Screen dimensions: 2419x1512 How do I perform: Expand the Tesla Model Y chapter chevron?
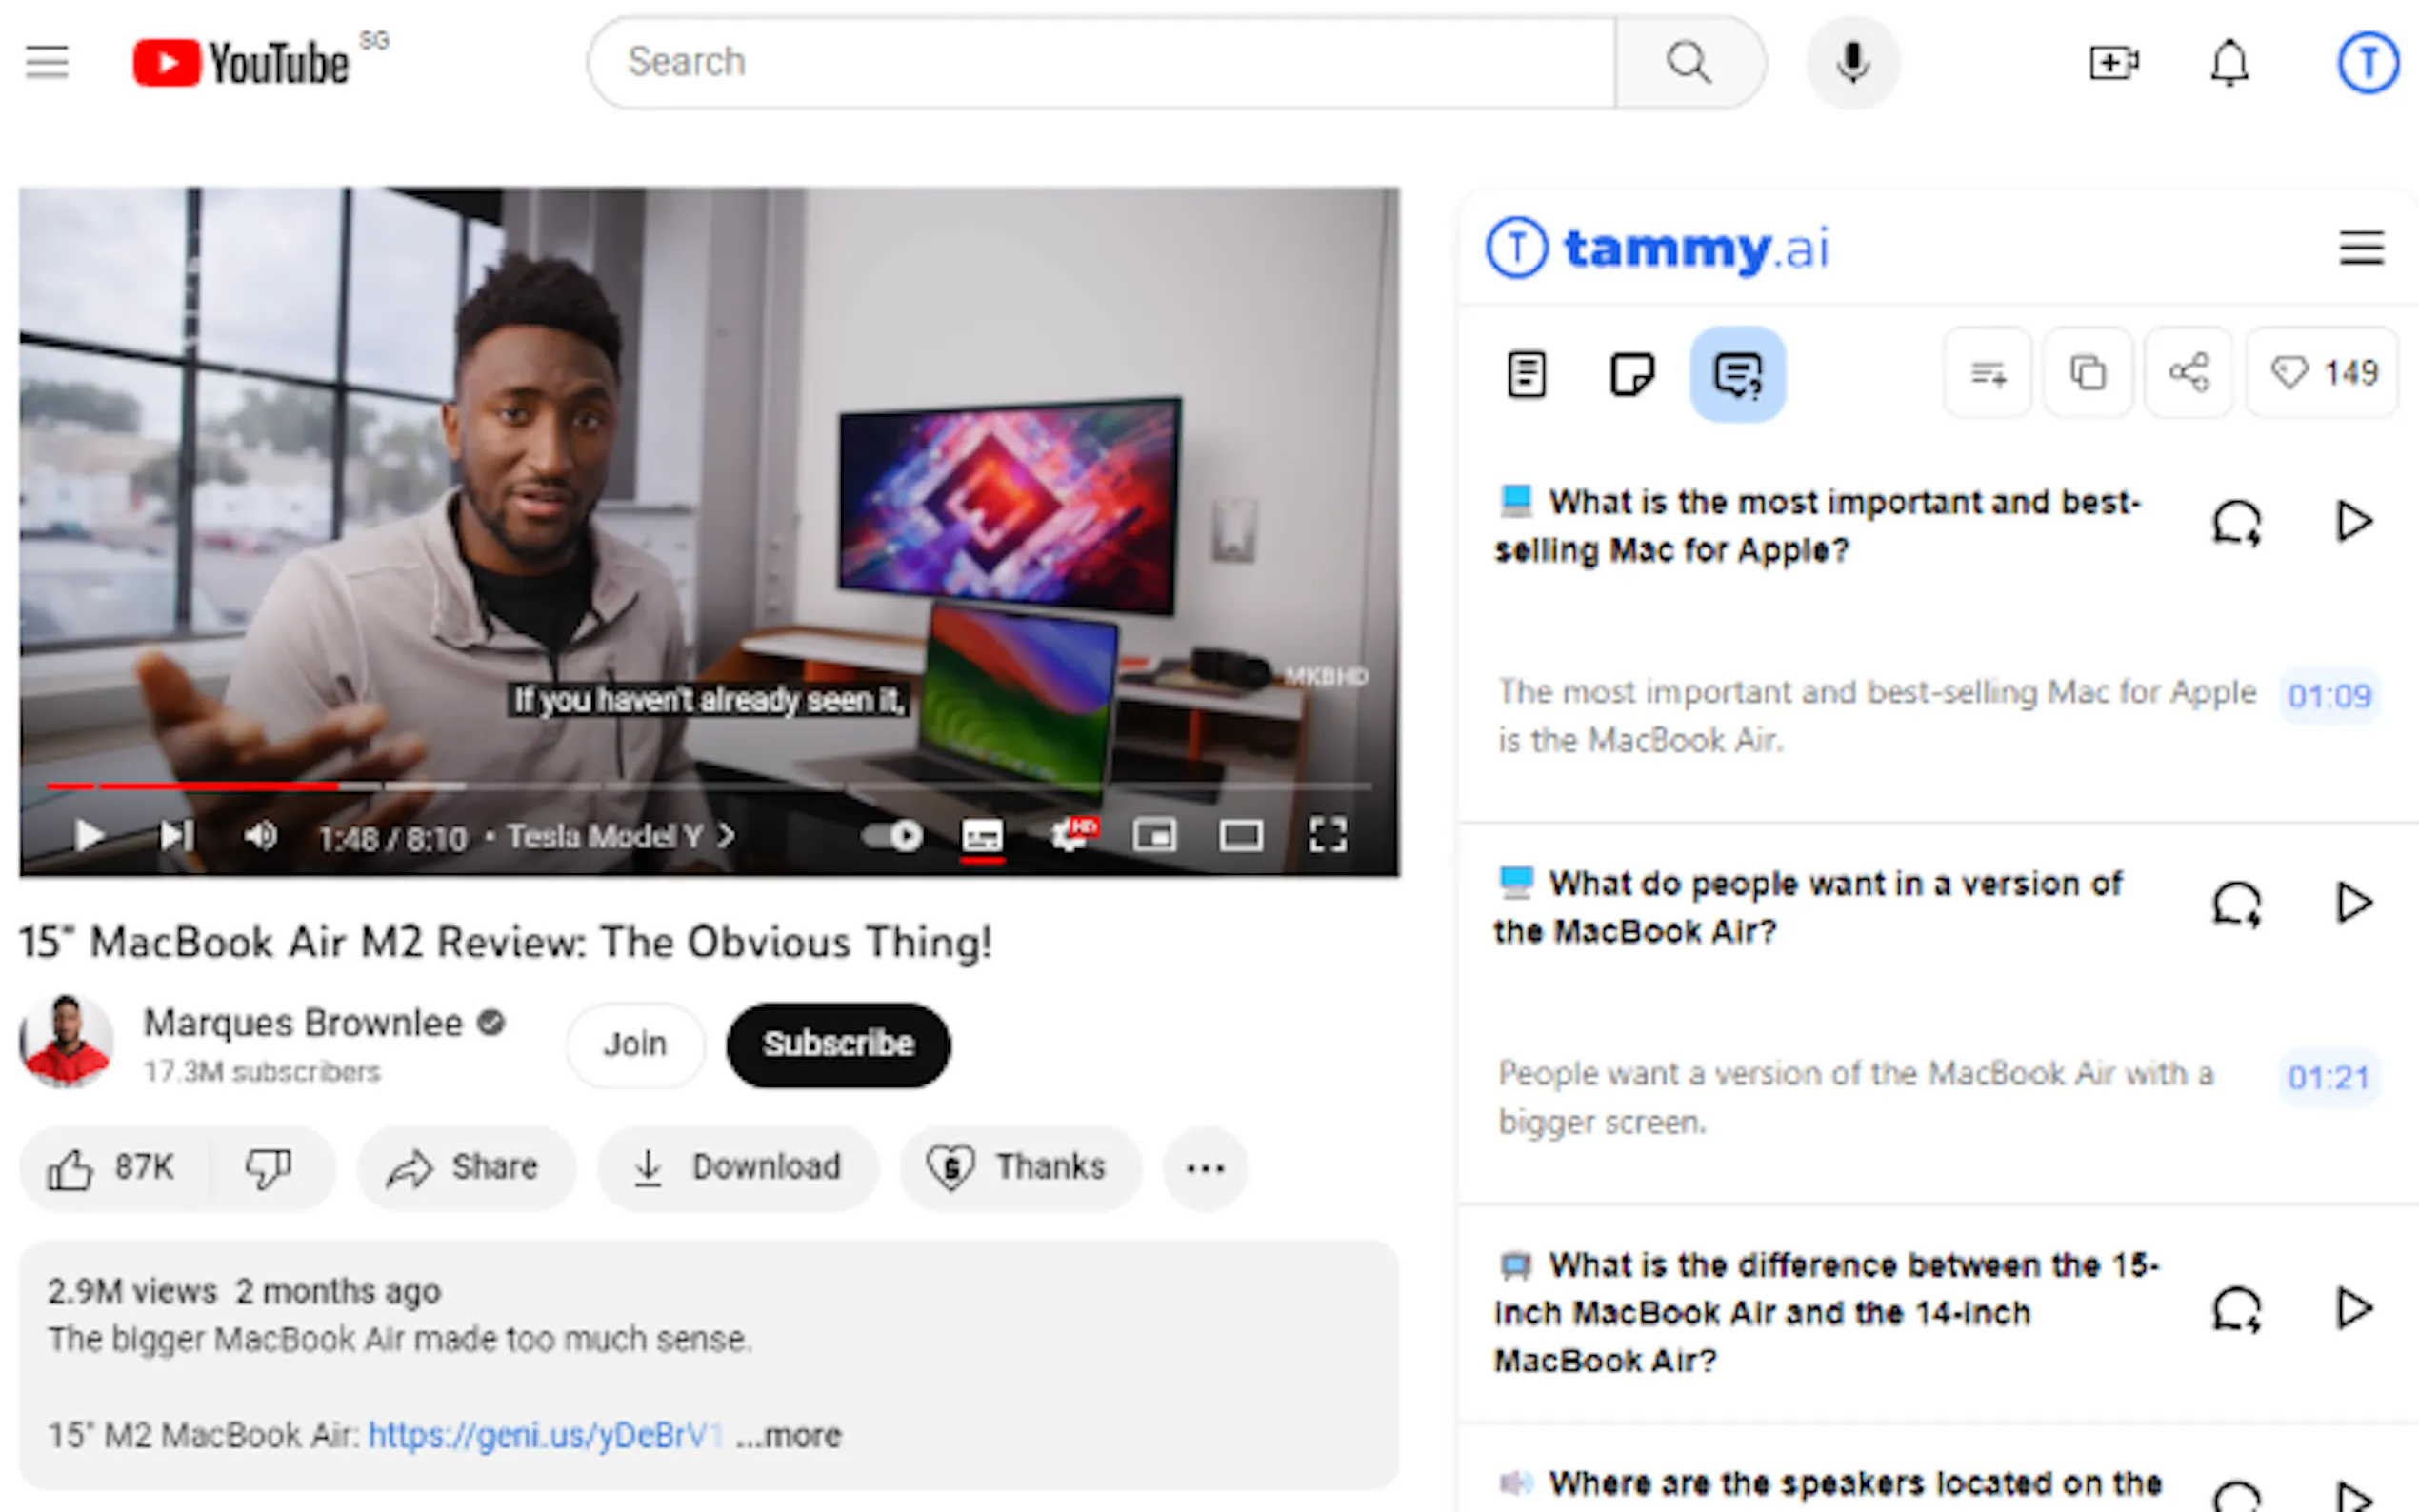pyautogui.click(x=726, y=835)
